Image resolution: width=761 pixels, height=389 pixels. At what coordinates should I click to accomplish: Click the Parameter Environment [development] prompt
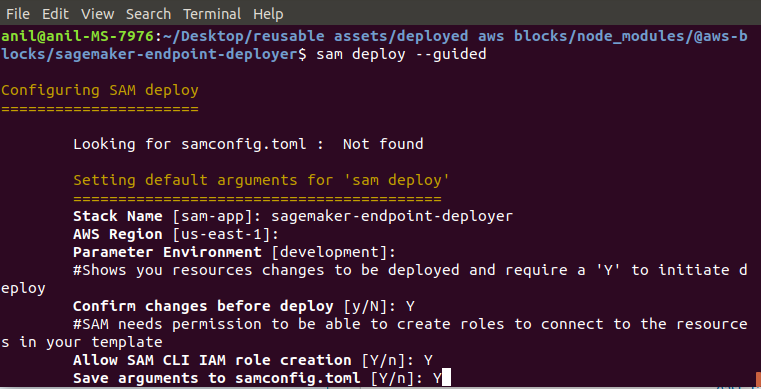234,252
